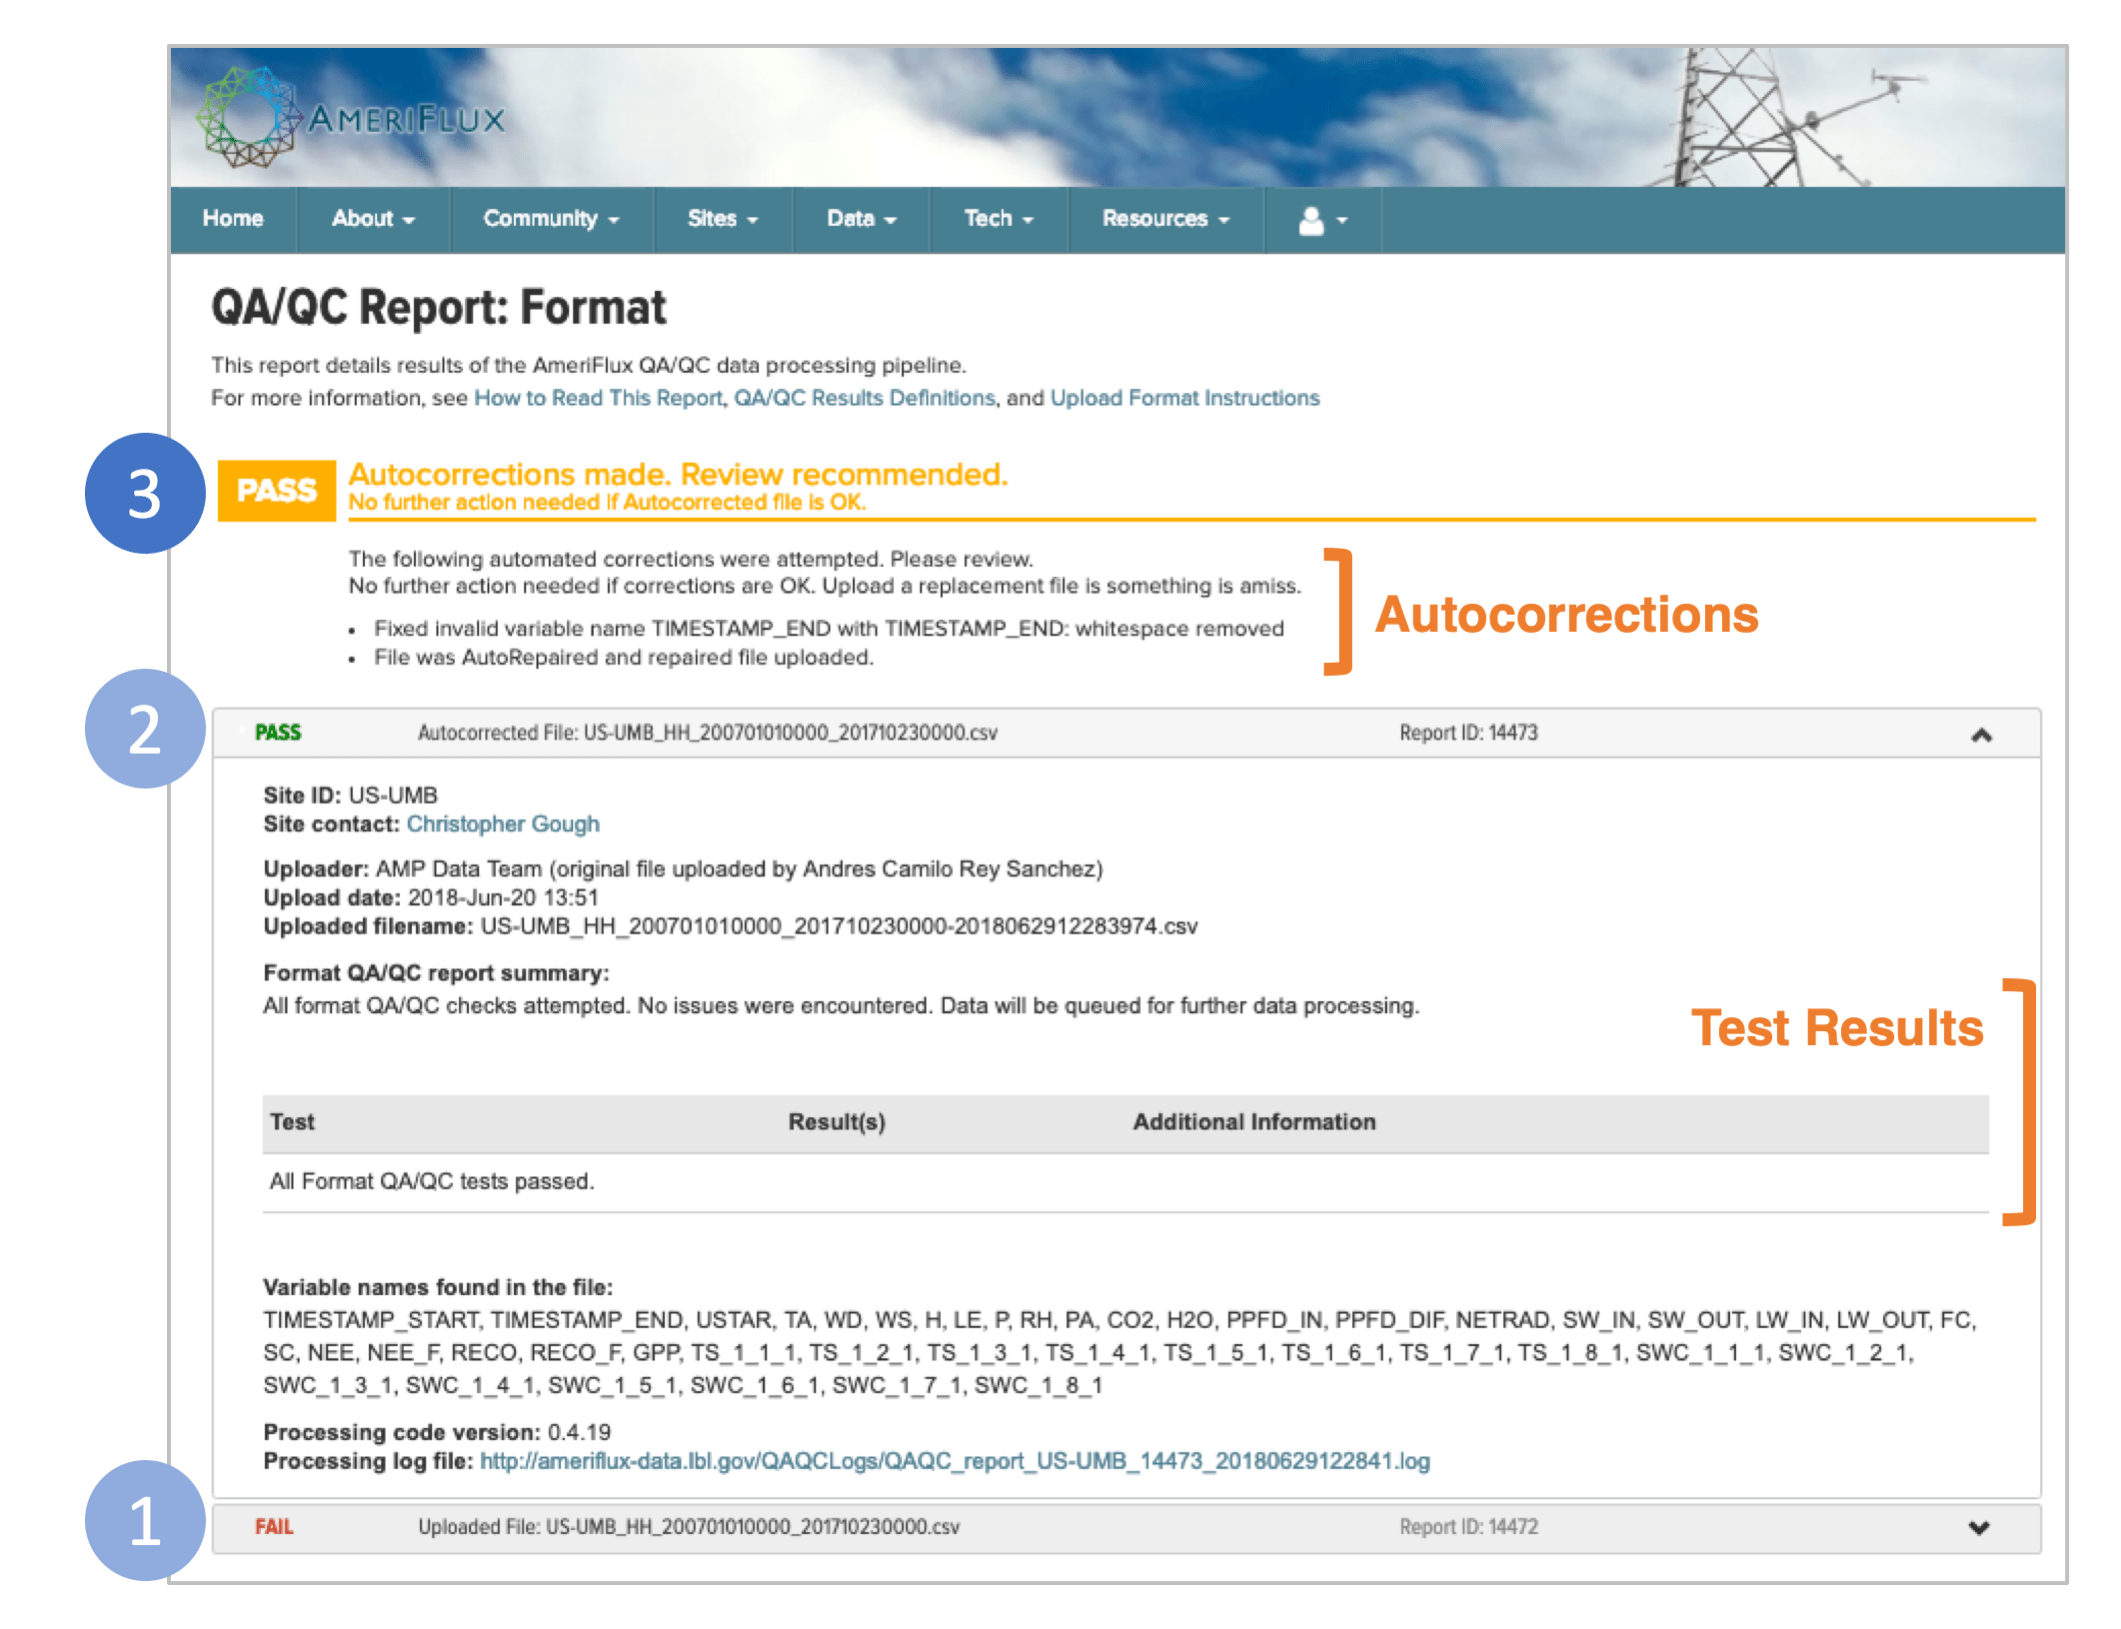Click the AmeriFlux logo icon
Screen dimensions: 2121x1629
click(249, 116)
